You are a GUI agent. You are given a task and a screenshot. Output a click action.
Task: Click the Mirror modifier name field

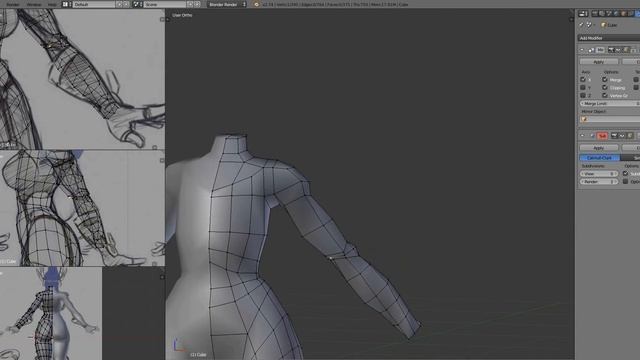[600, 50]
